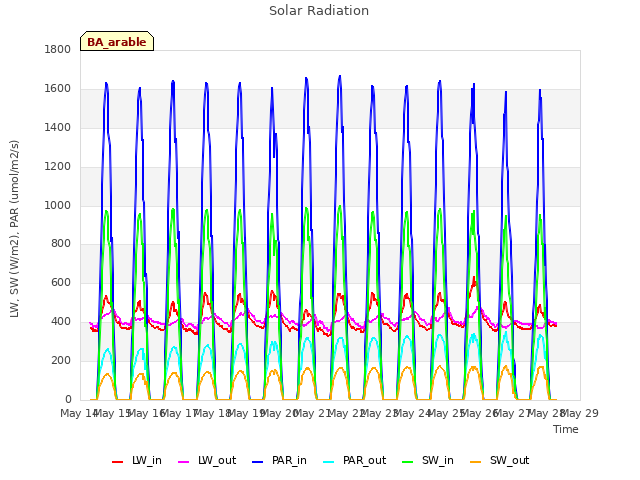Select the SW_in legend label
This screenshot has height=480, width=640.
pyautogui.click(x=438, y=460)
